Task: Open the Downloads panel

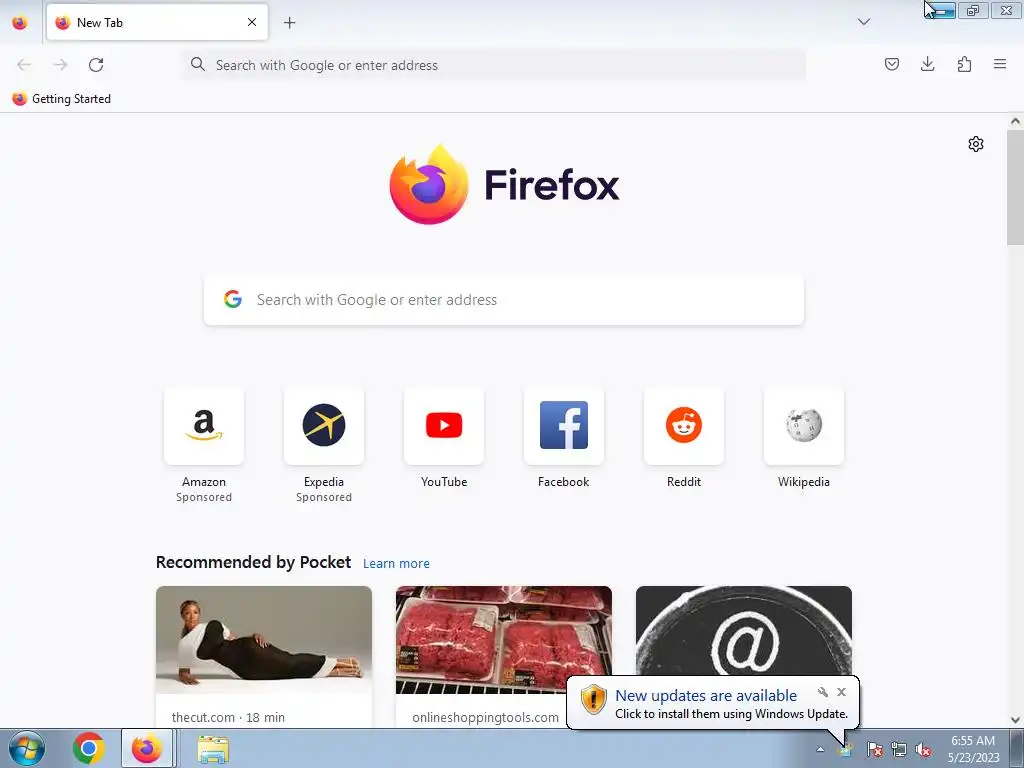Action: [x=927, y=64]
